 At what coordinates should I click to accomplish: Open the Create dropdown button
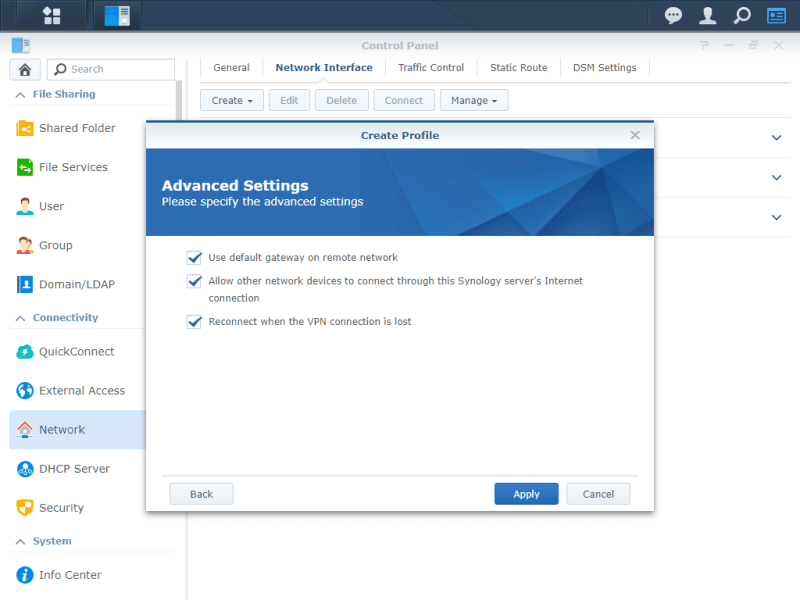point(232,100)
